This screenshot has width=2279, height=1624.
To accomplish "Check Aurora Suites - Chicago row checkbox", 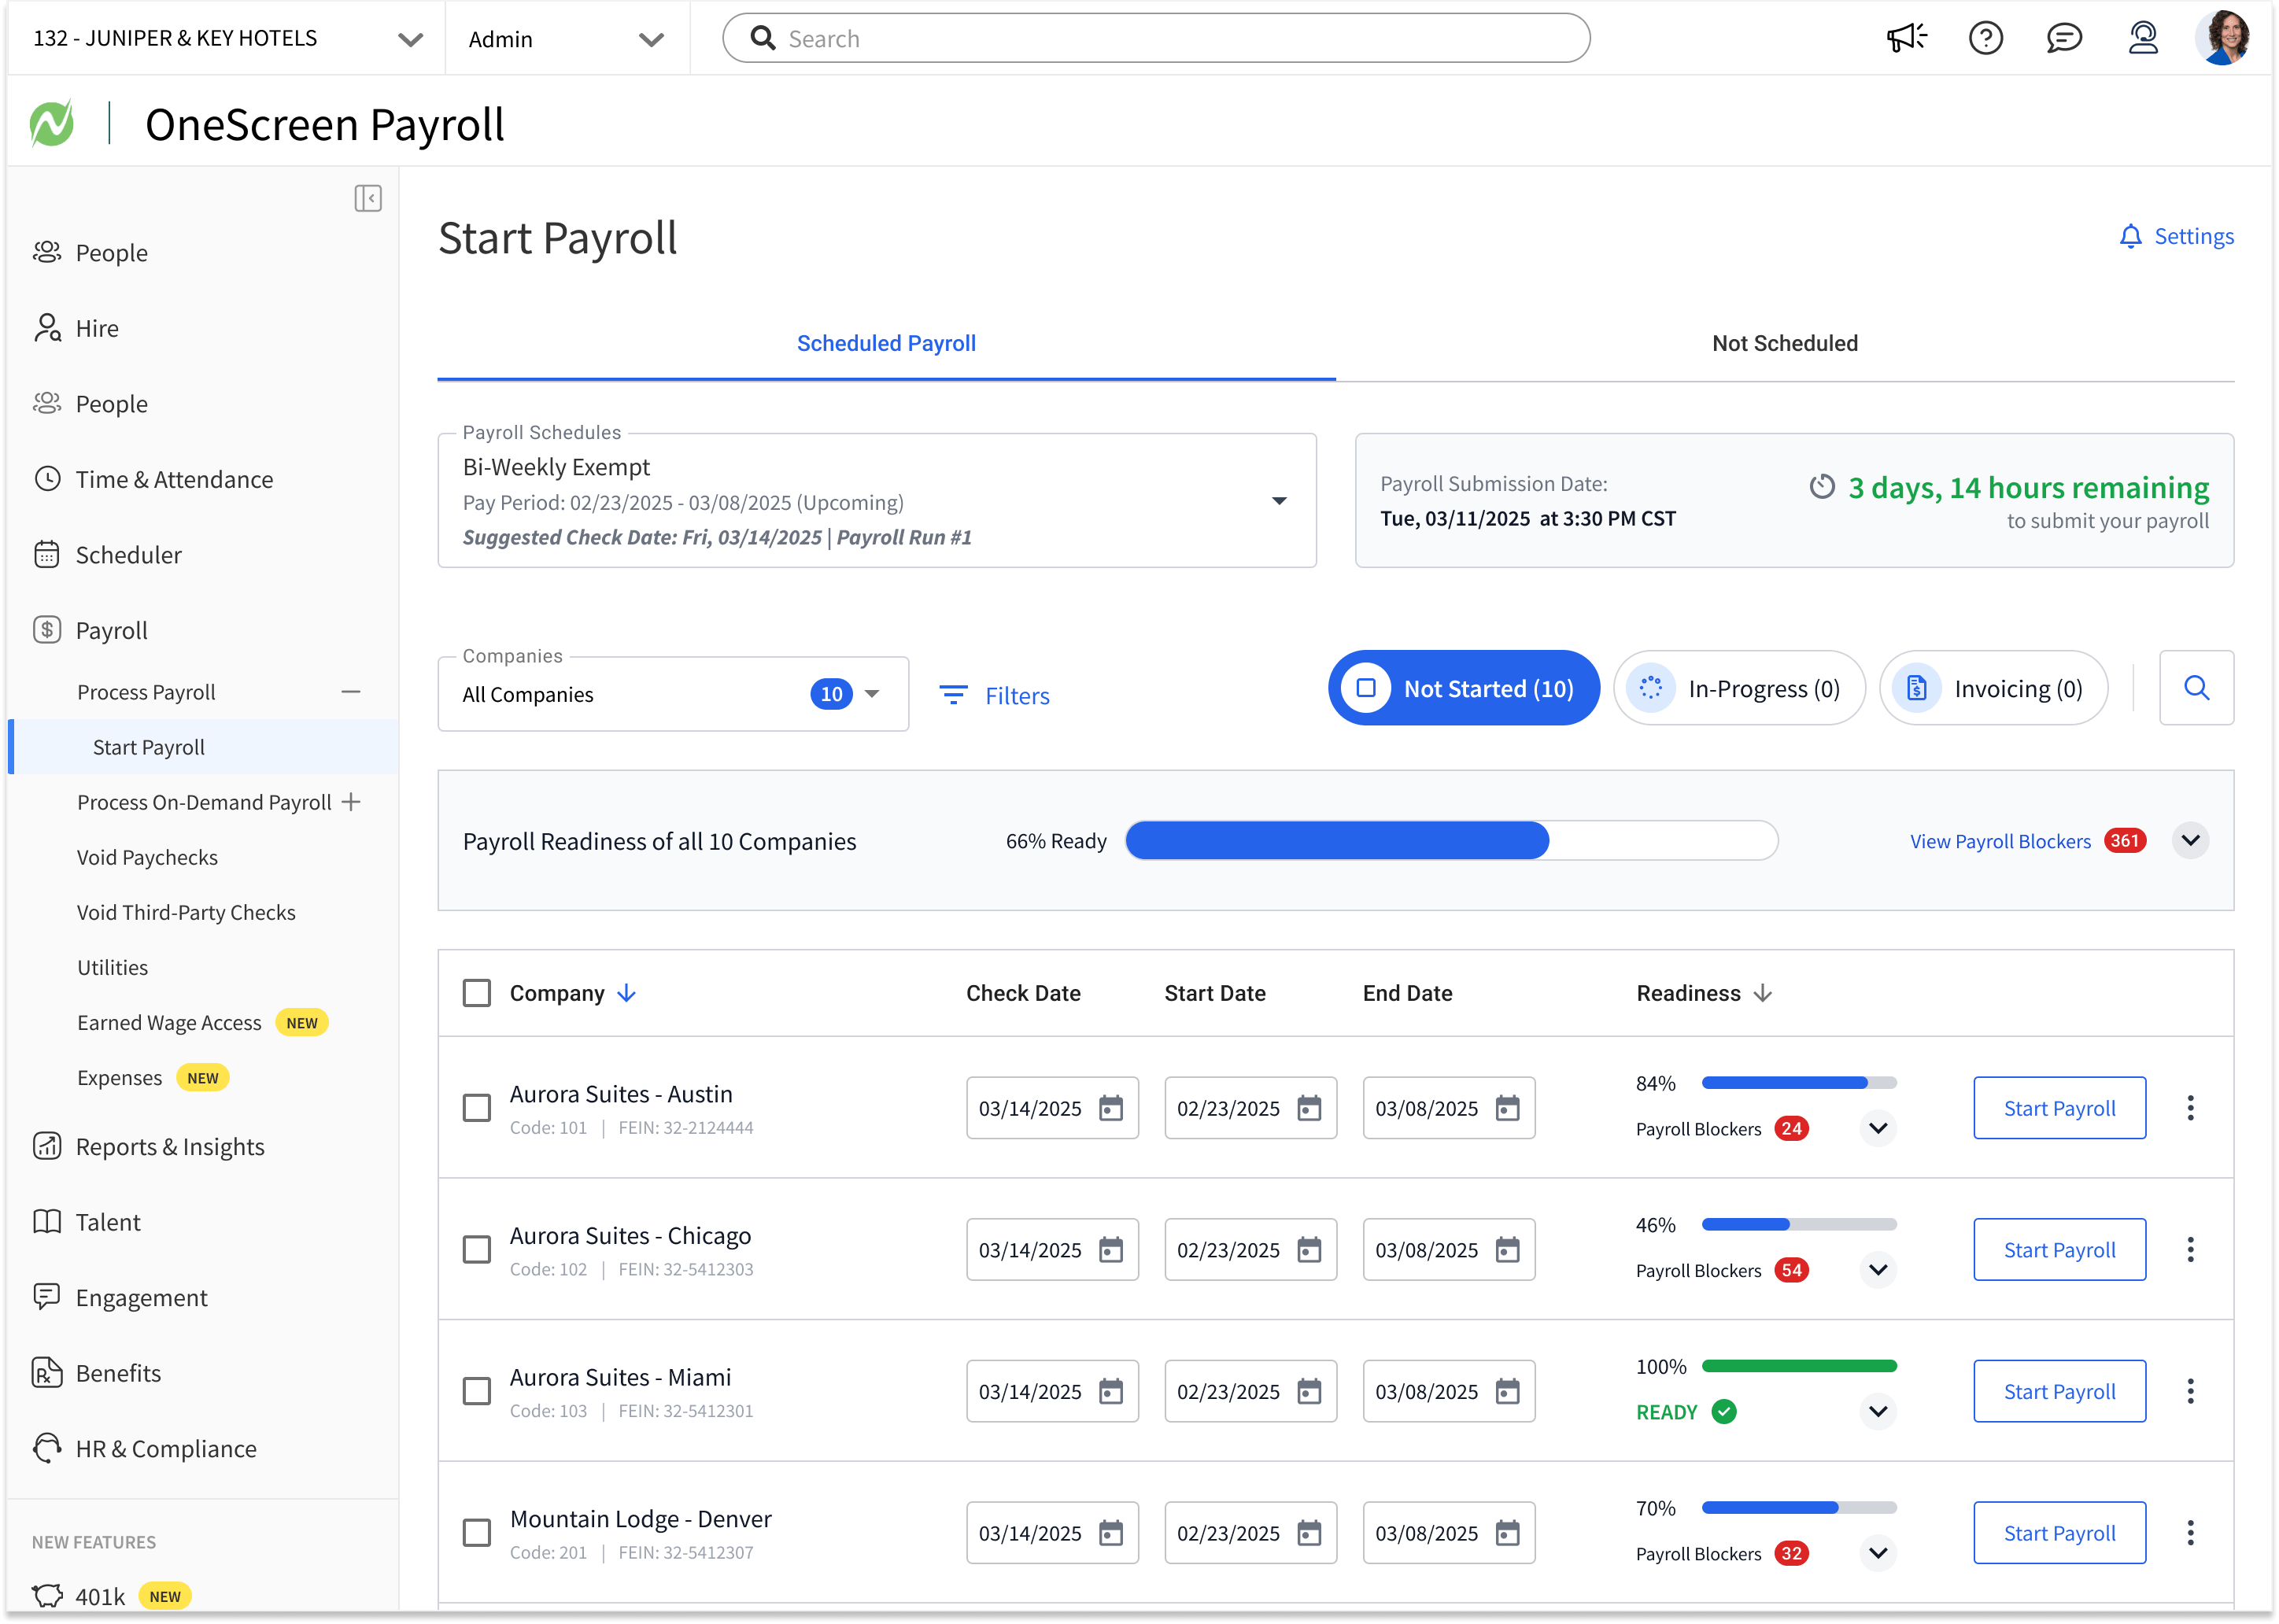I will click(477, 1250).
